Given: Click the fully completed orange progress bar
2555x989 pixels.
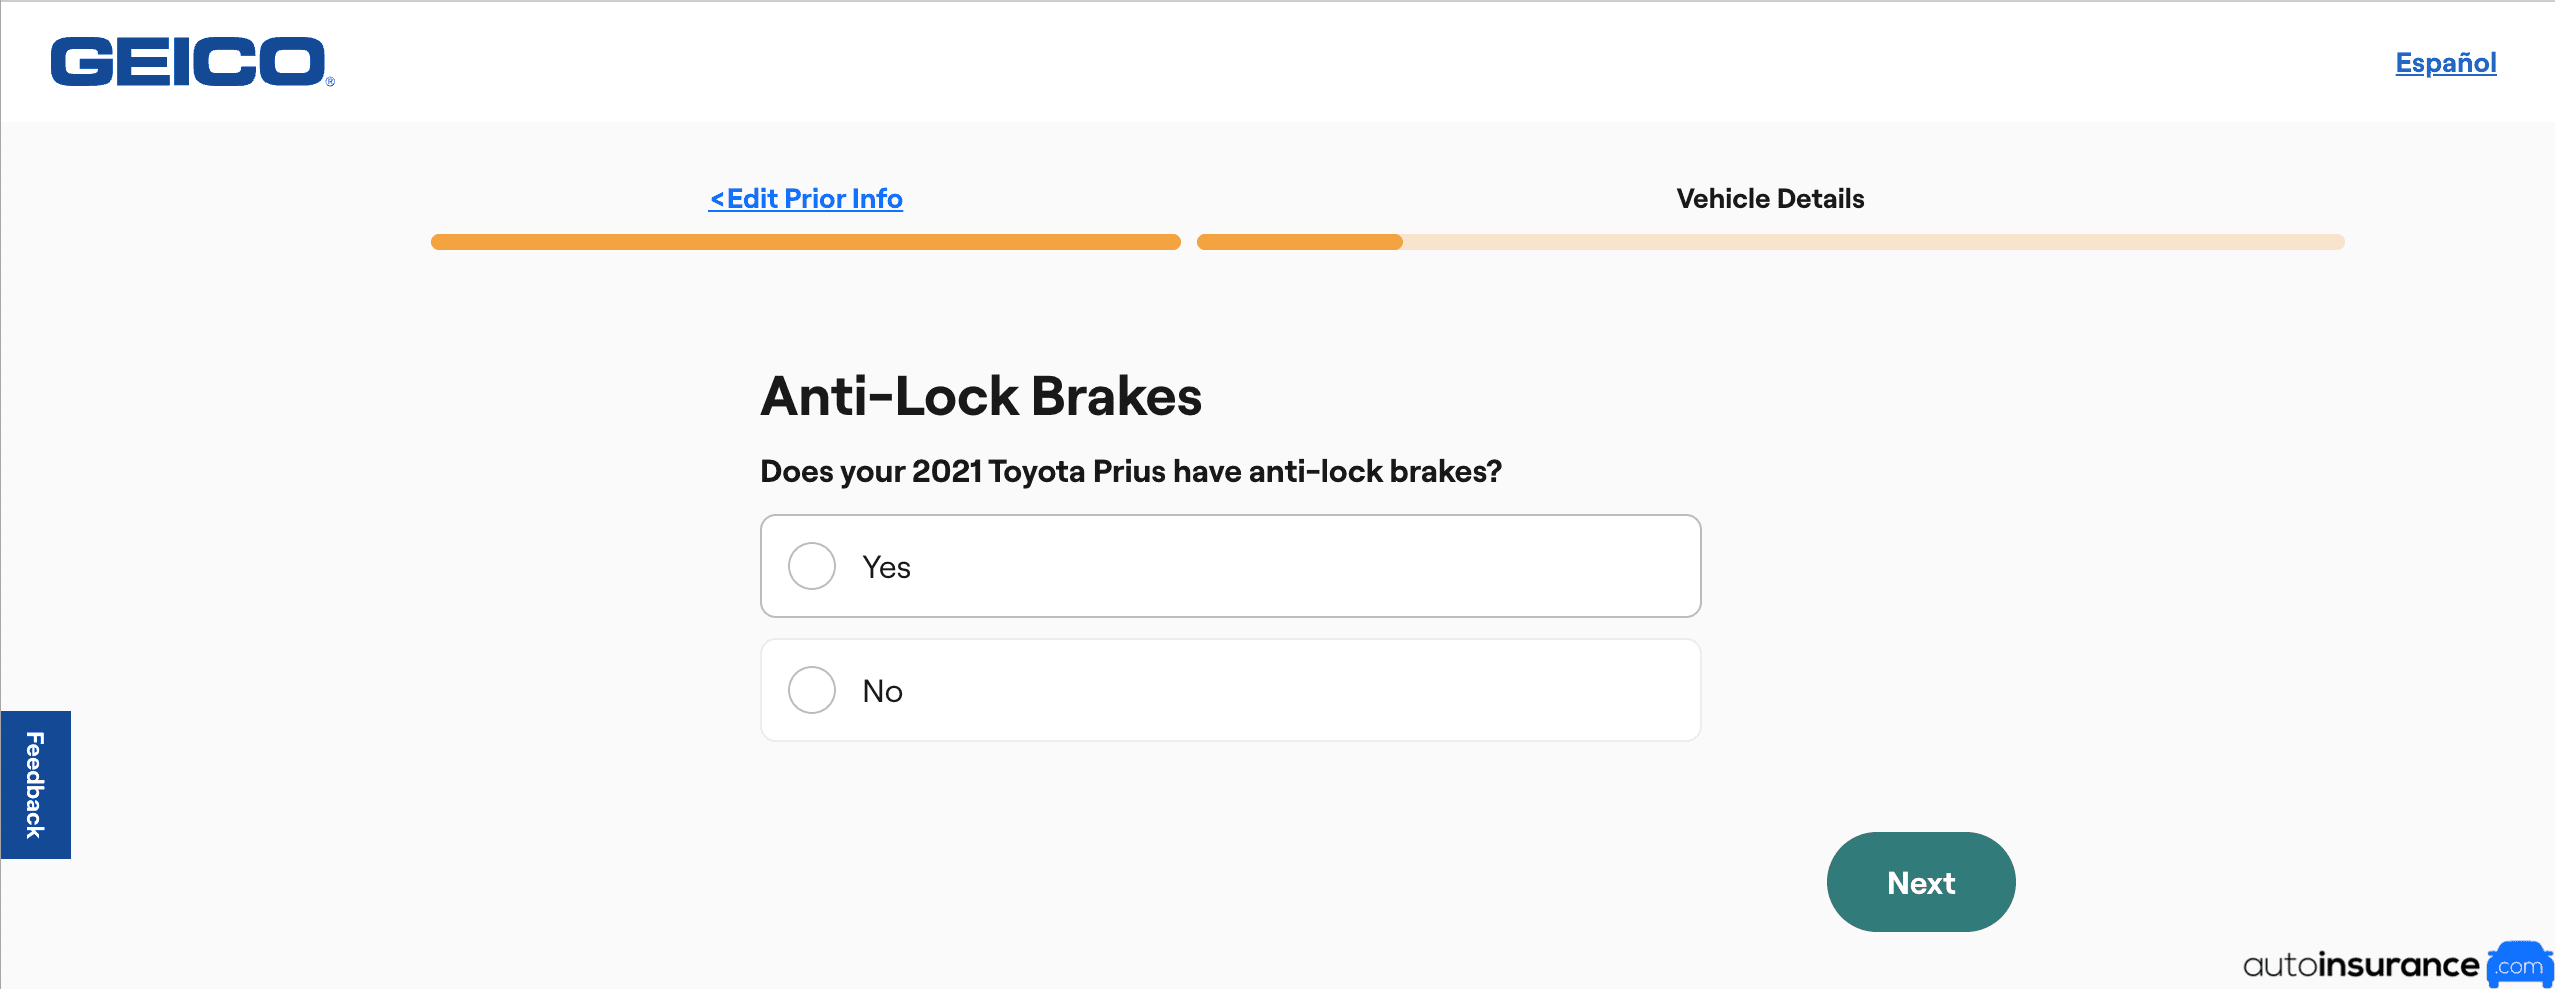Looking at the screenshot, I should pyautogui.click(x=805, y=242).
